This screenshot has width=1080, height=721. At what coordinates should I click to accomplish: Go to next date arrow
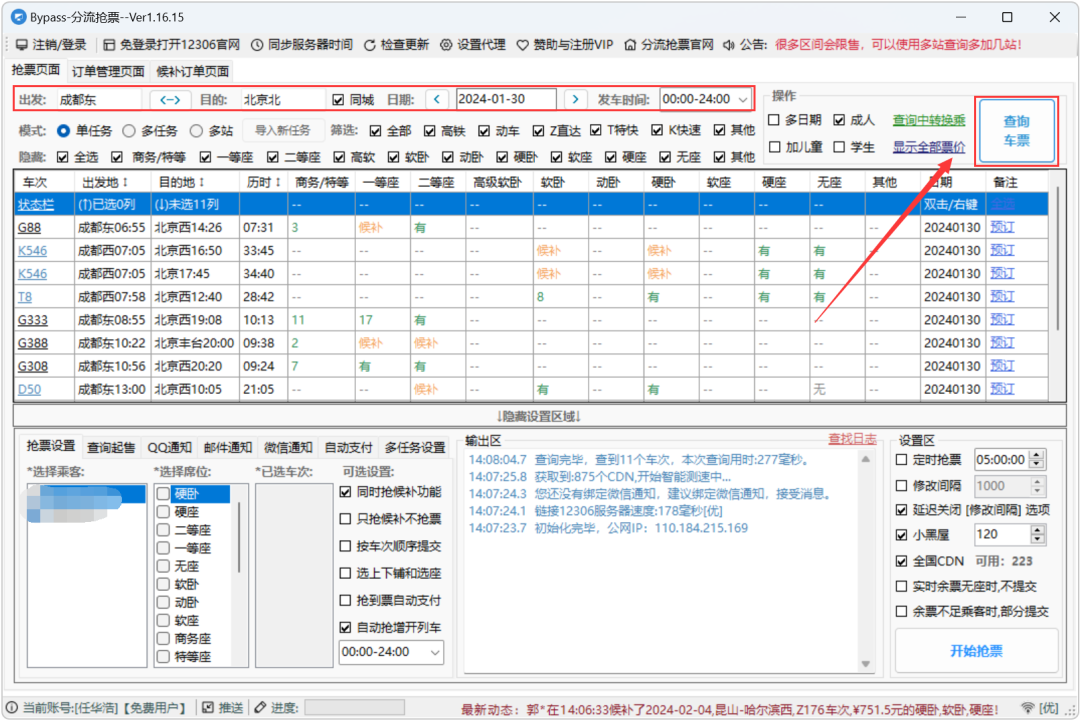pos(574,100)
